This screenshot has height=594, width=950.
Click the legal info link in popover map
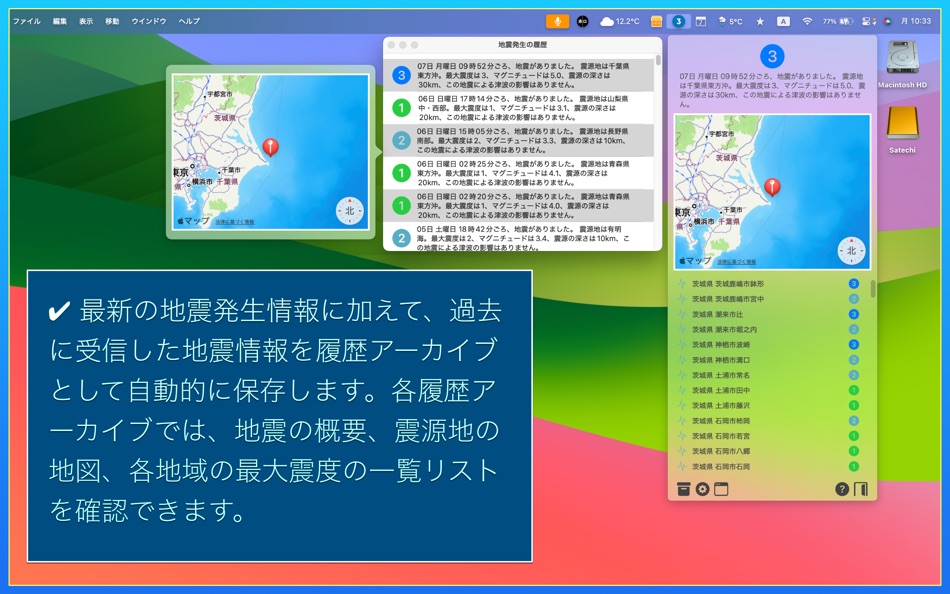235,222
